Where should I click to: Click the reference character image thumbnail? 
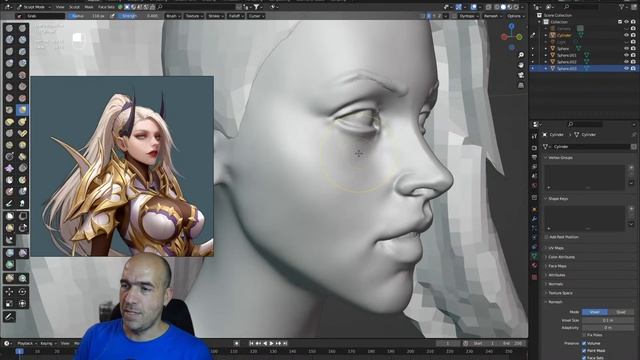tap(122, 166)
